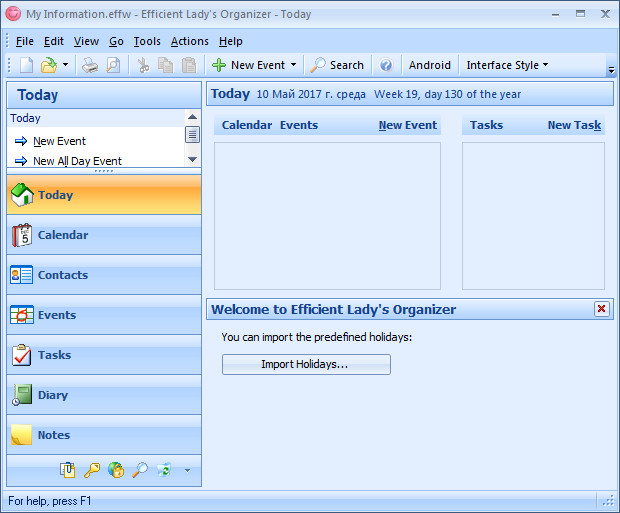Click the Calendar page icon in sidebar

tap(22, 235)
